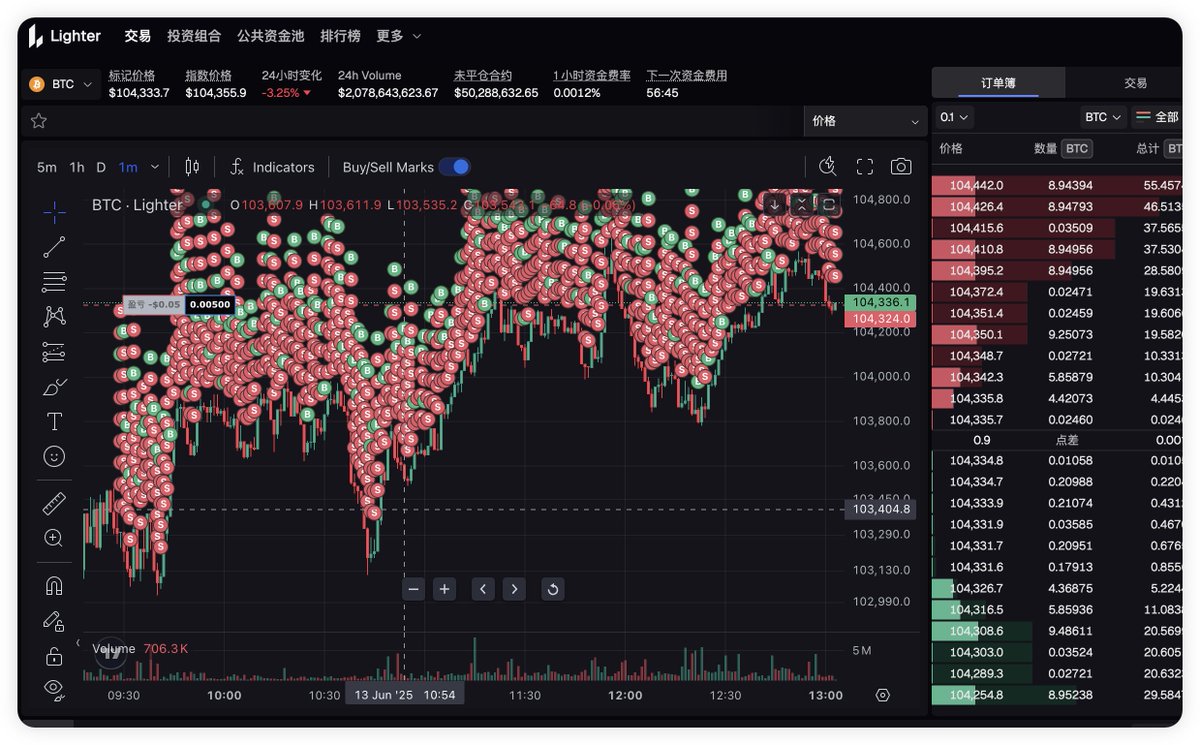The height and width of the screenshot is (745, 1200).
Task: Select the trend line drawing tool
Action: (54, 246)
